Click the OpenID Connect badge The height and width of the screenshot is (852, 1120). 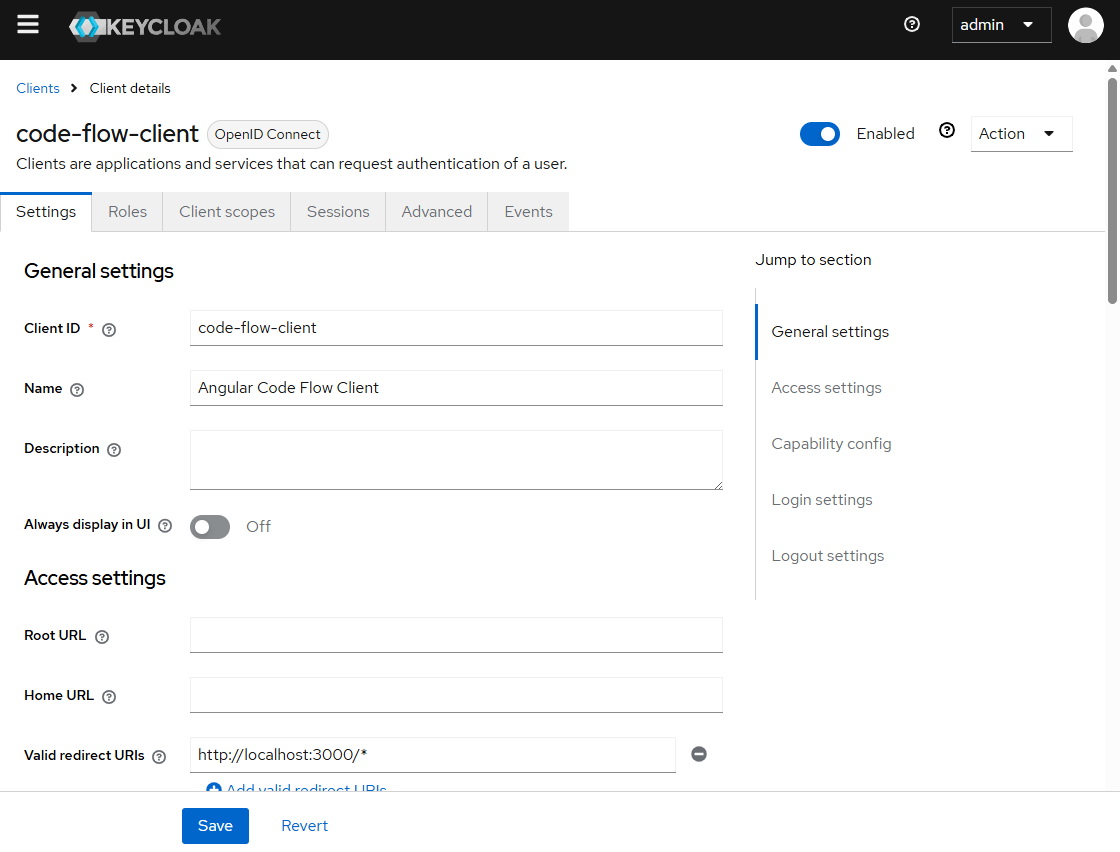click(x=268, y=134)
